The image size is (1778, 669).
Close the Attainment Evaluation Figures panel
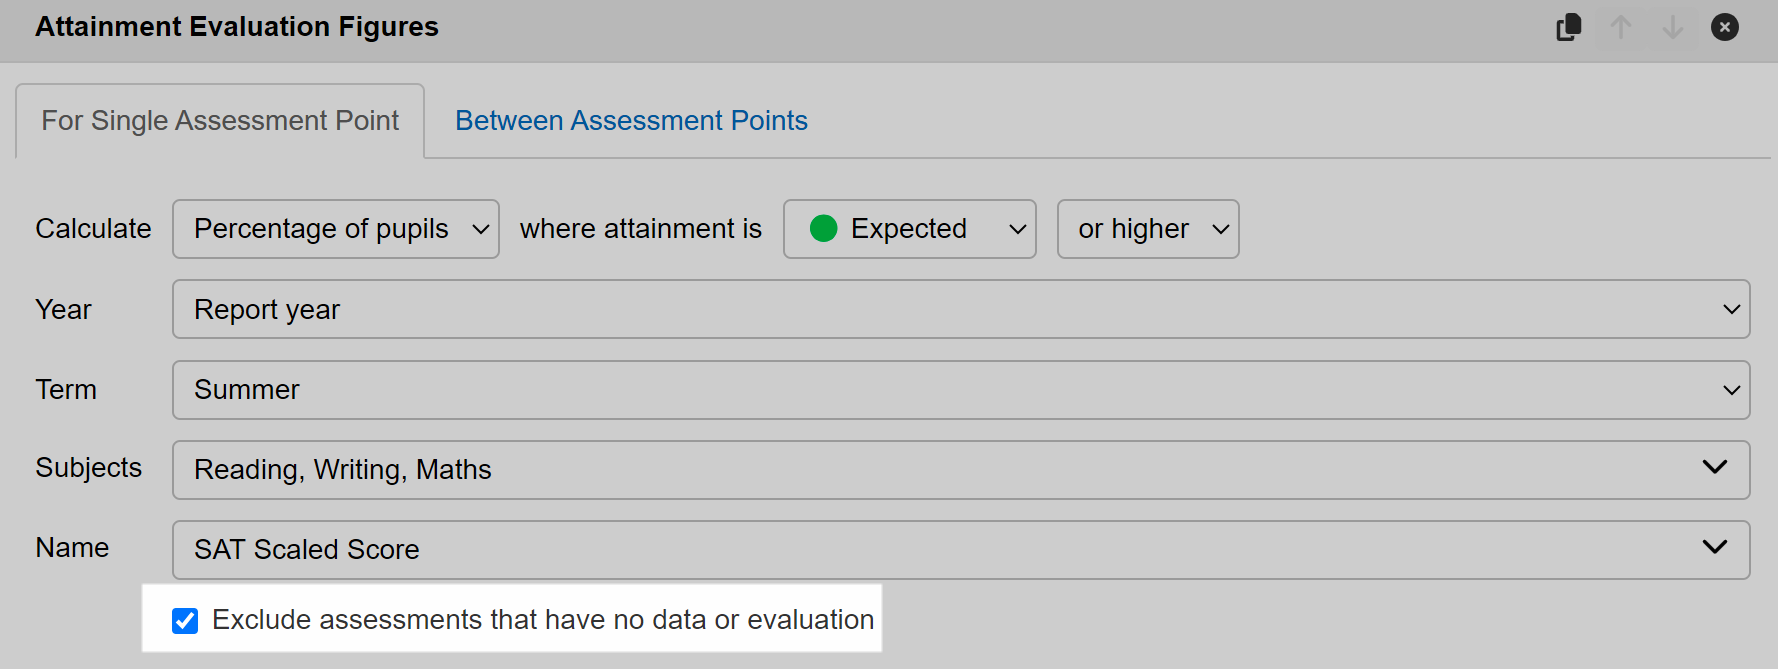click(x=1725, y=27)
